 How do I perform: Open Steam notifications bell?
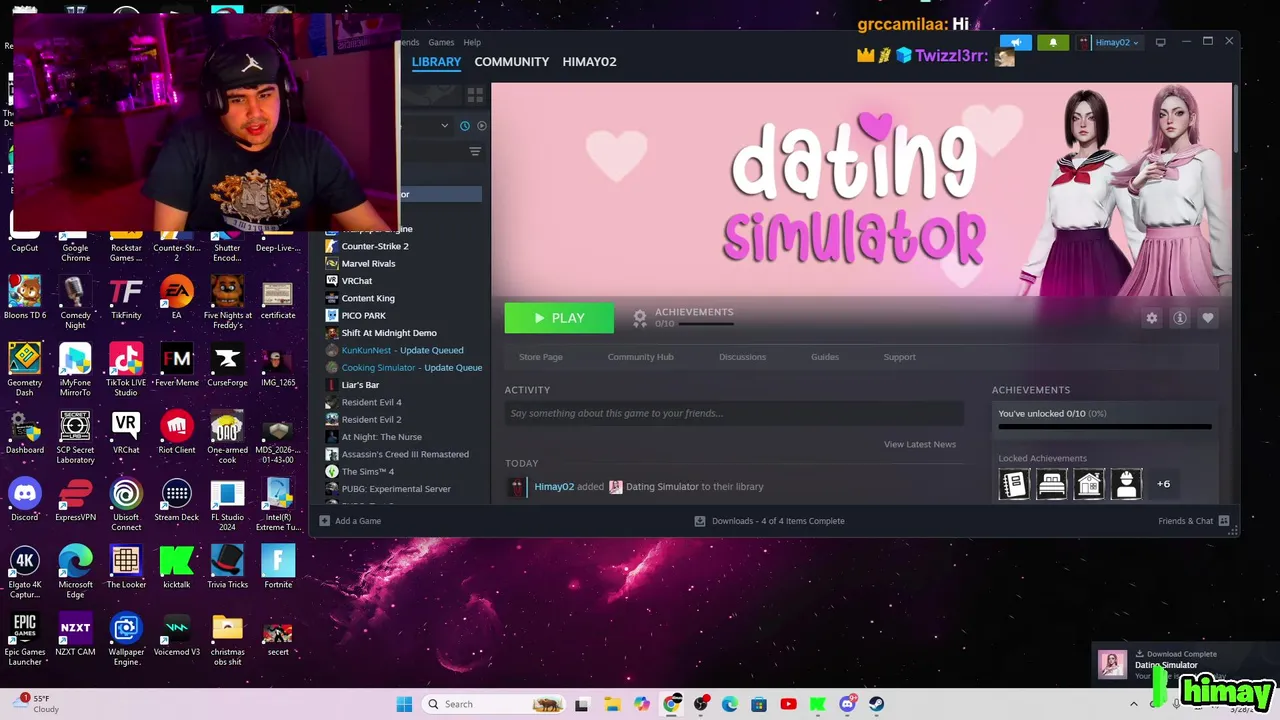pos(1052,42)
